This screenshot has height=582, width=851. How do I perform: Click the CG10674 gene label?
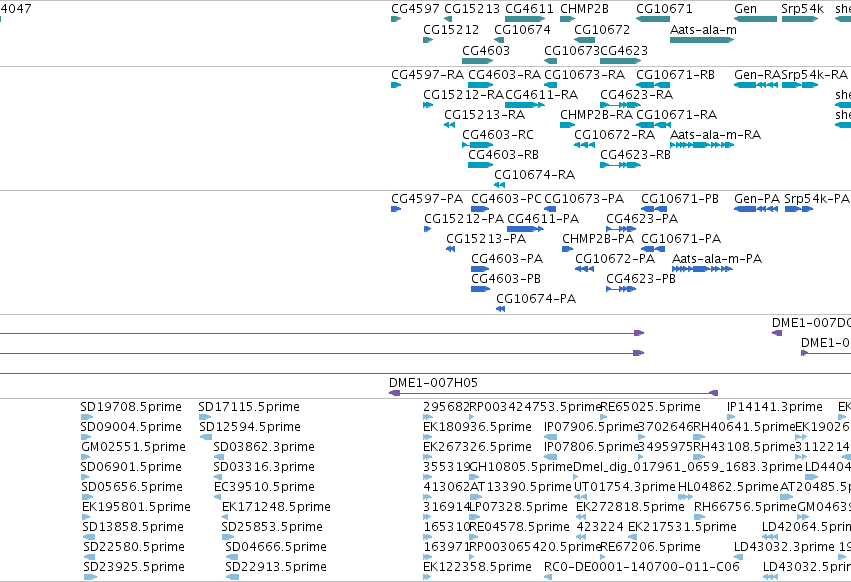(x=522, y=29)
